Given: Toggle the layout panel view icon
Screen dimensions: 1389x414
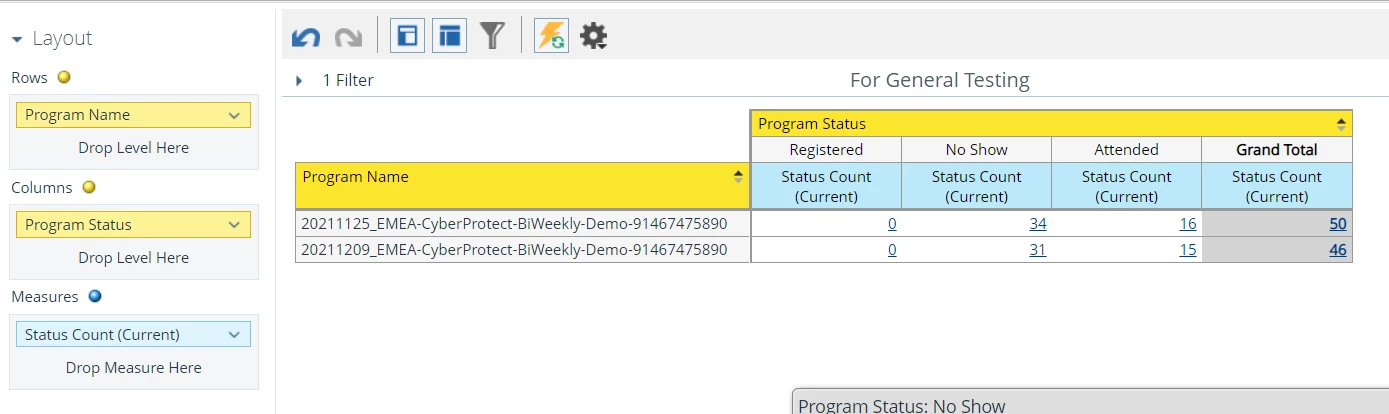Looking at the screenshot, I should (407, 36).
